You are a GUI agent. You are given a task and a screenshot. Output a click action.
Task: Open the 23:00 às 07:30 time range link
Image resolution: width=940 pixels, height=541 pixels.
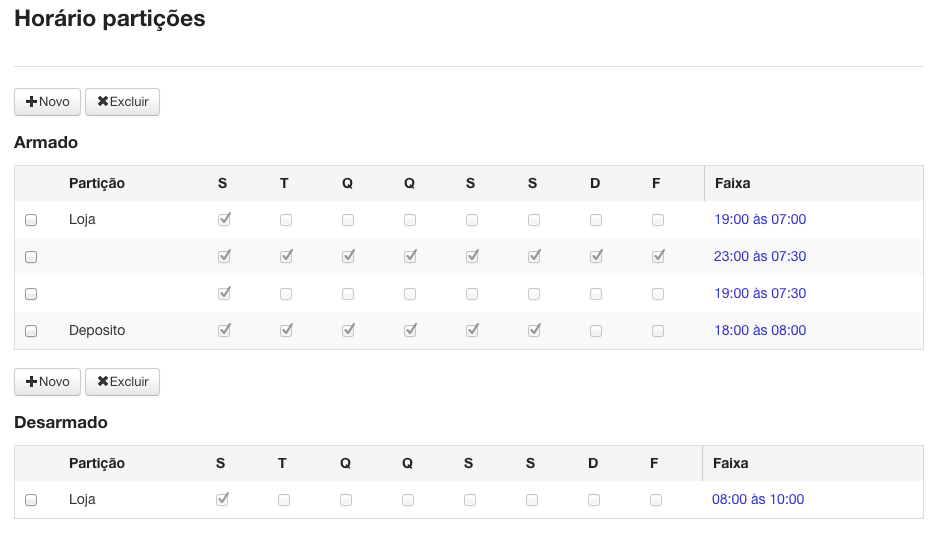click(760, 257)
